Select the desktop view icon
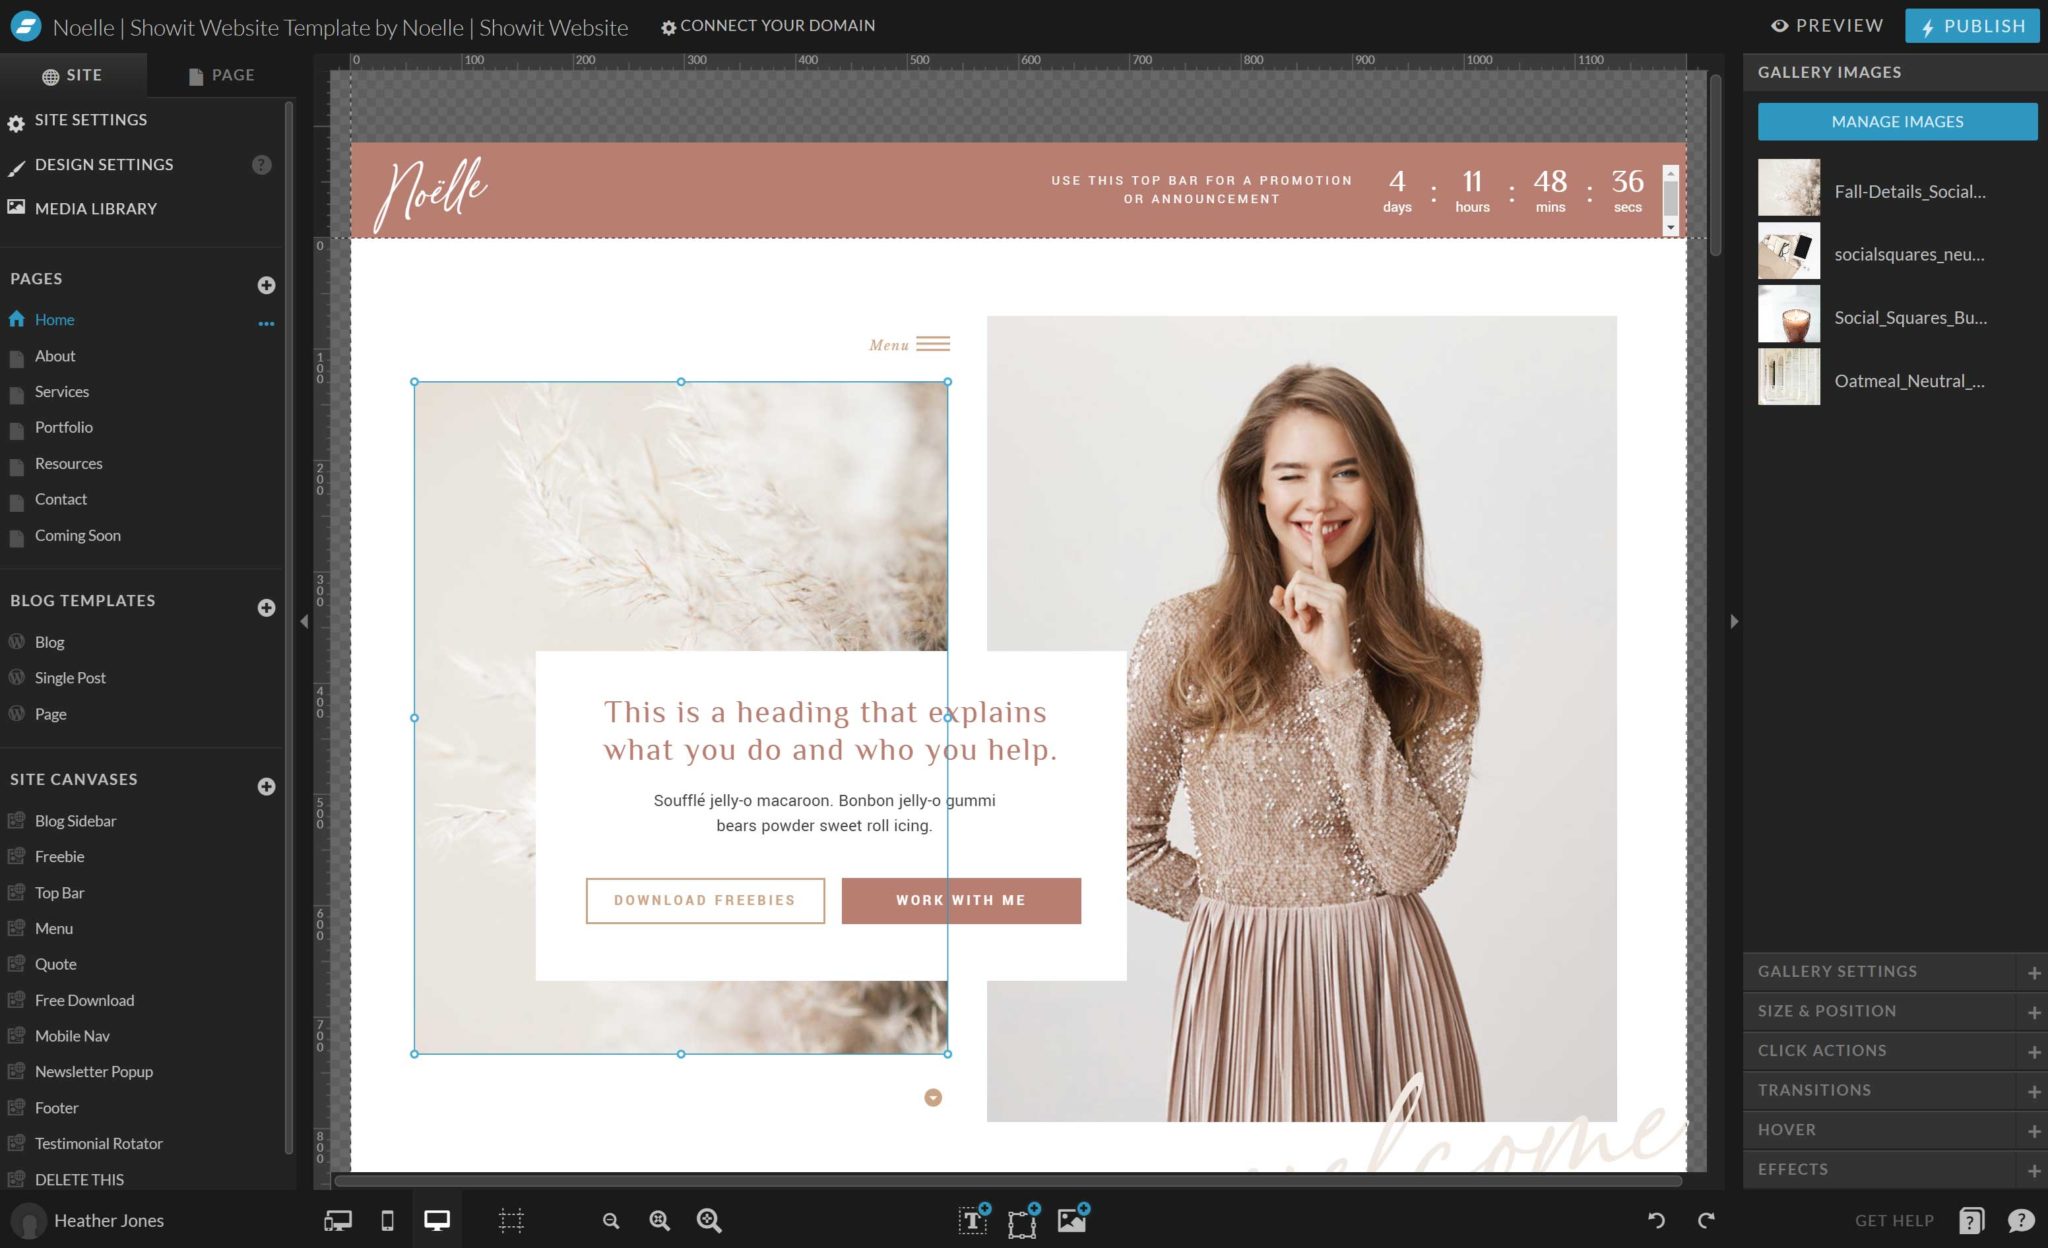Image resolution: width=2048 pixels, height=1248 pixels. (x=437, y=1220)
